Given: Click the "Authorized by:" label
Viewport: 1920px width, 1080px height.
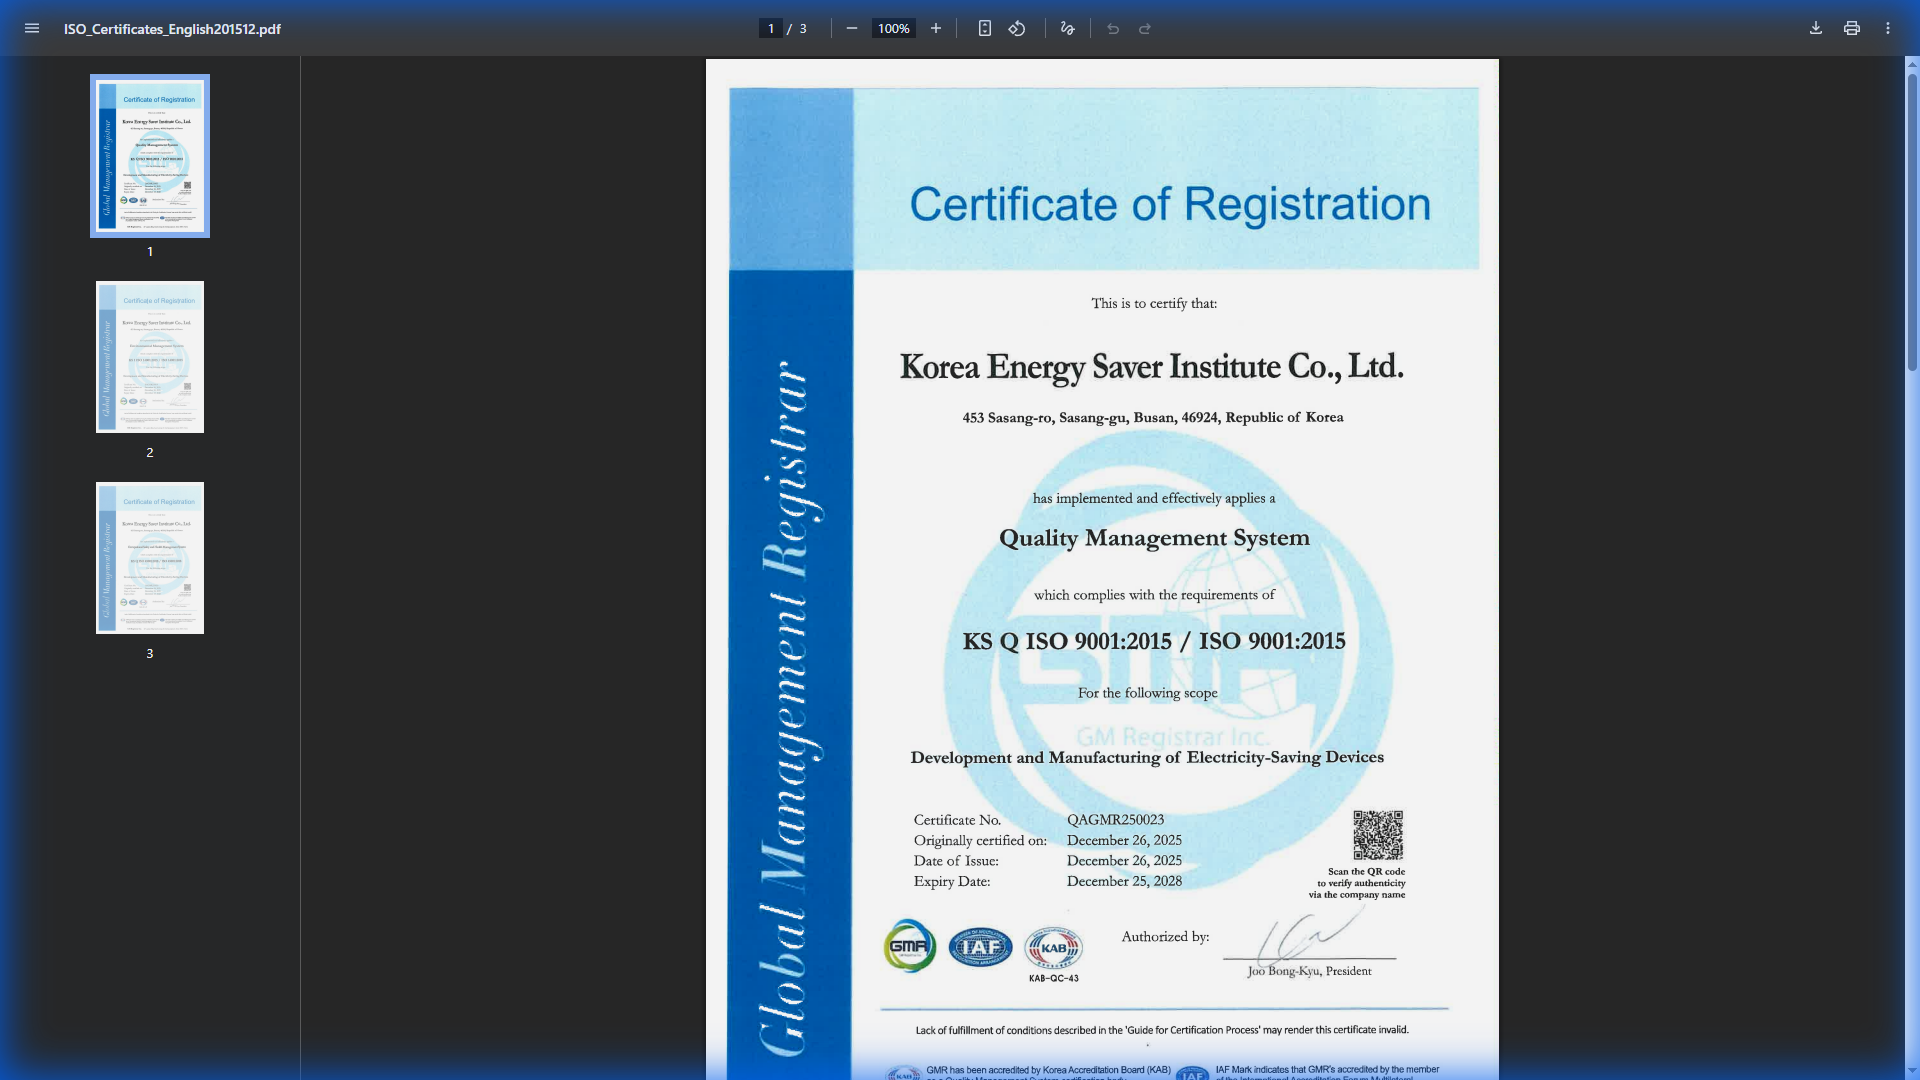Looking at the screenshot, I should (x=1165, y=937).
